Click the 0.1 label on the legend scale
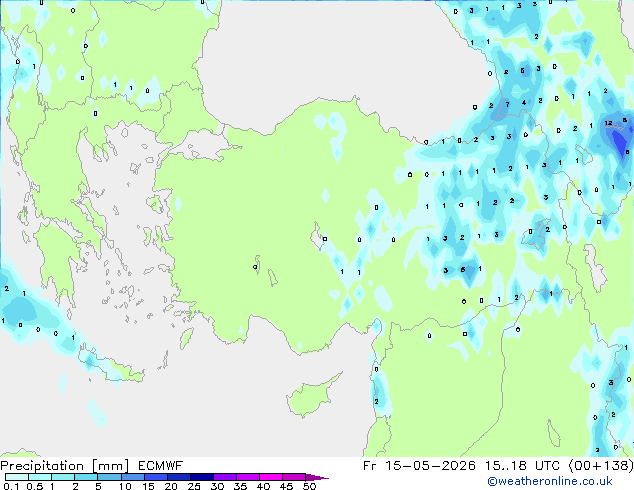 click(11, 486)
